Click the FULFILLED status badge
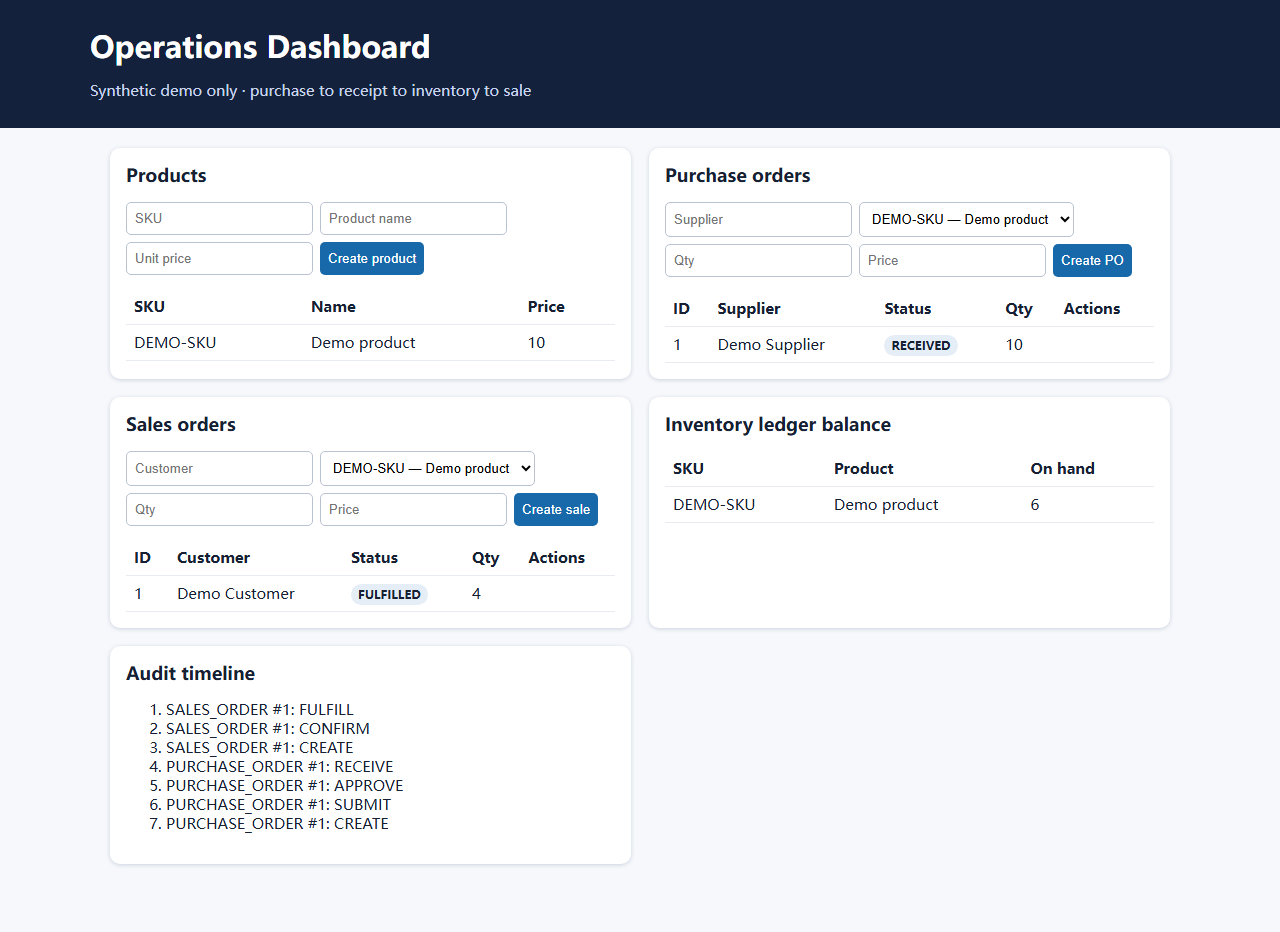 point(389,594)
